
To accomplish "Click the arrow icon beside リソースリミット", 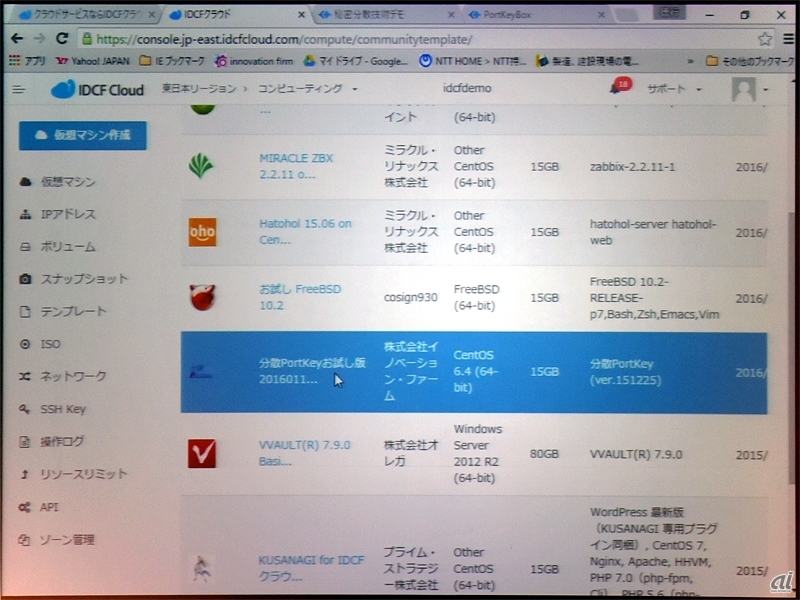I will (24, 474).
